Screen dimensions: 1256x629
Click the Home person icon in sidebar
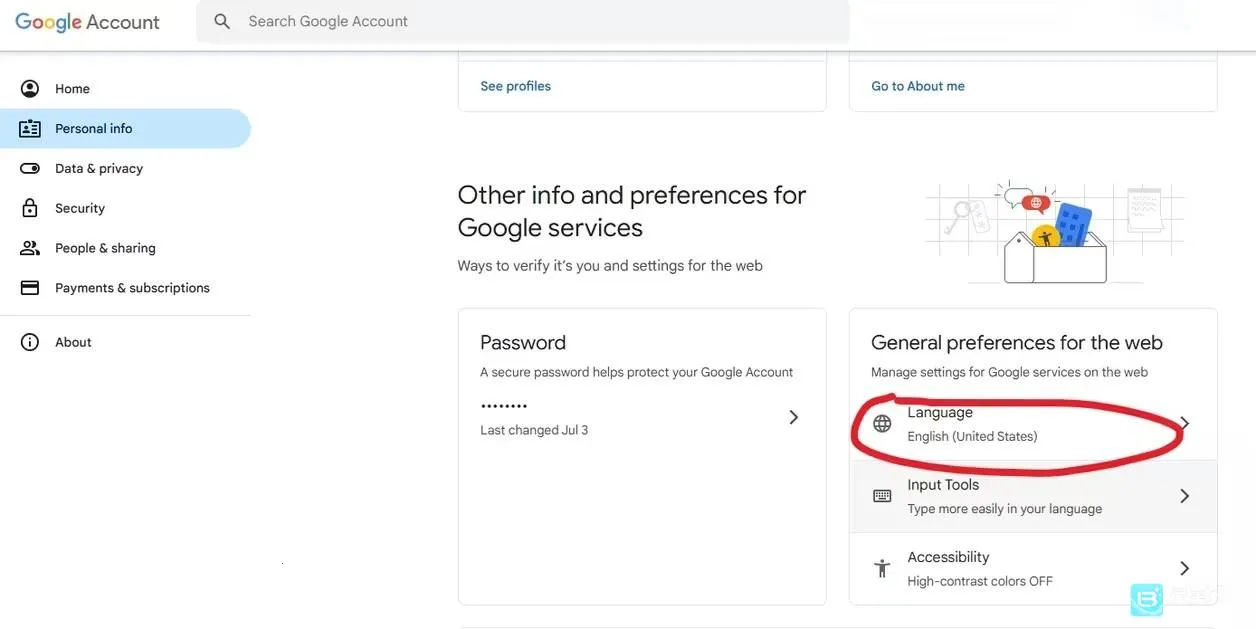click(30, 89)
